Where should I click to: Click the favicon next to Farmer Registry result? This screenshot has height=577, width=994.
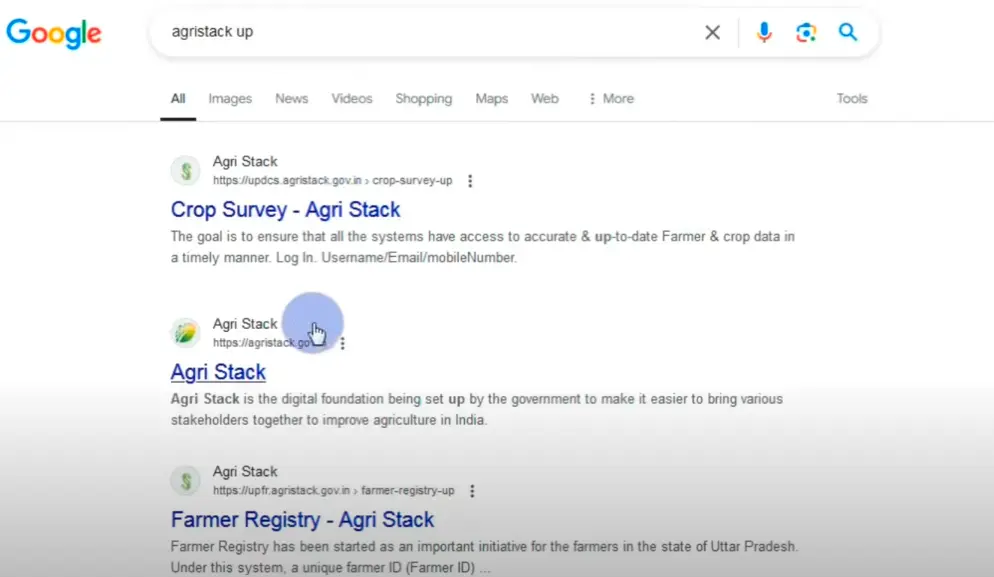point(185,480)
